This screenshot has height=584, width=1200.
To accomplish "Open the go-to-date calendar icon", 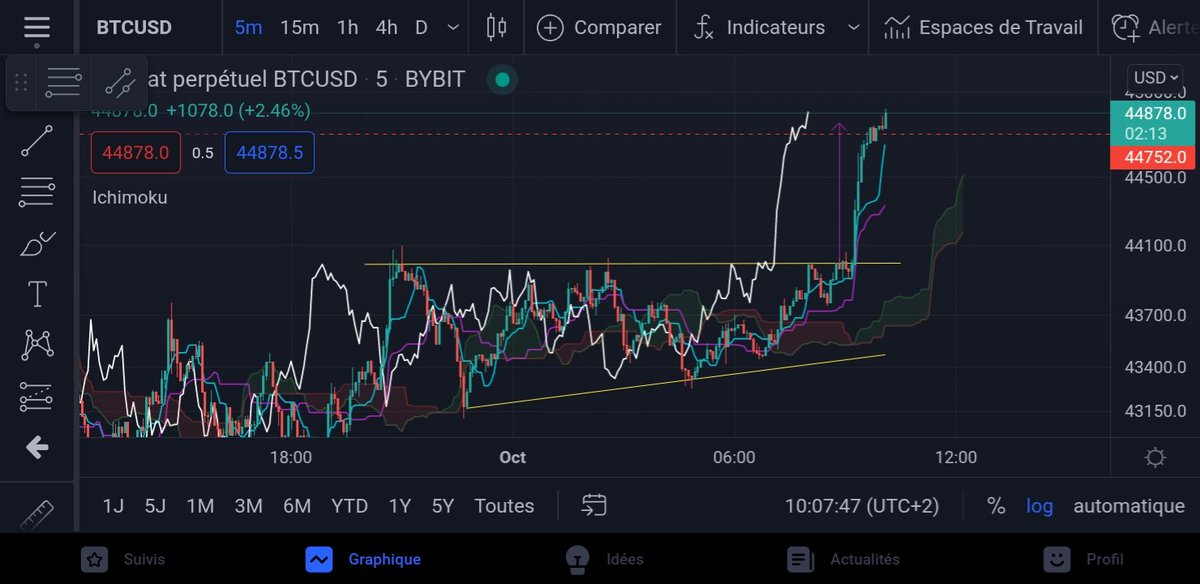I will pyautogui.click(x=594, y=505).
